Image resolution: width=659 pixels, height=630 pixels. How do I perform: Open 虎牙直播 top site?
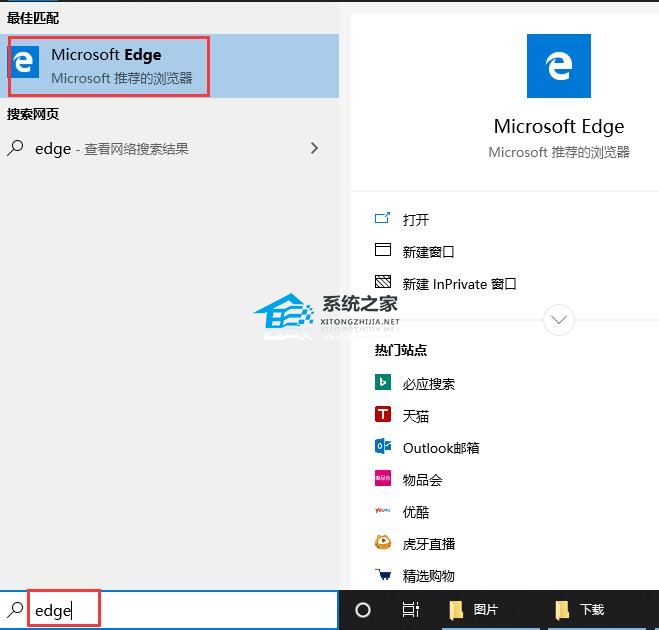[429, 544]
